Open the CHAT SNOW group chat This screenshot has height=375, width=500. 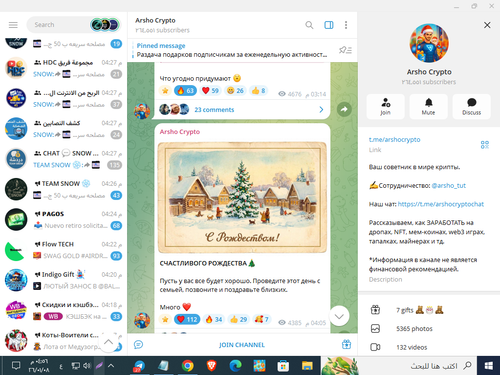click(x=63, y=159)
